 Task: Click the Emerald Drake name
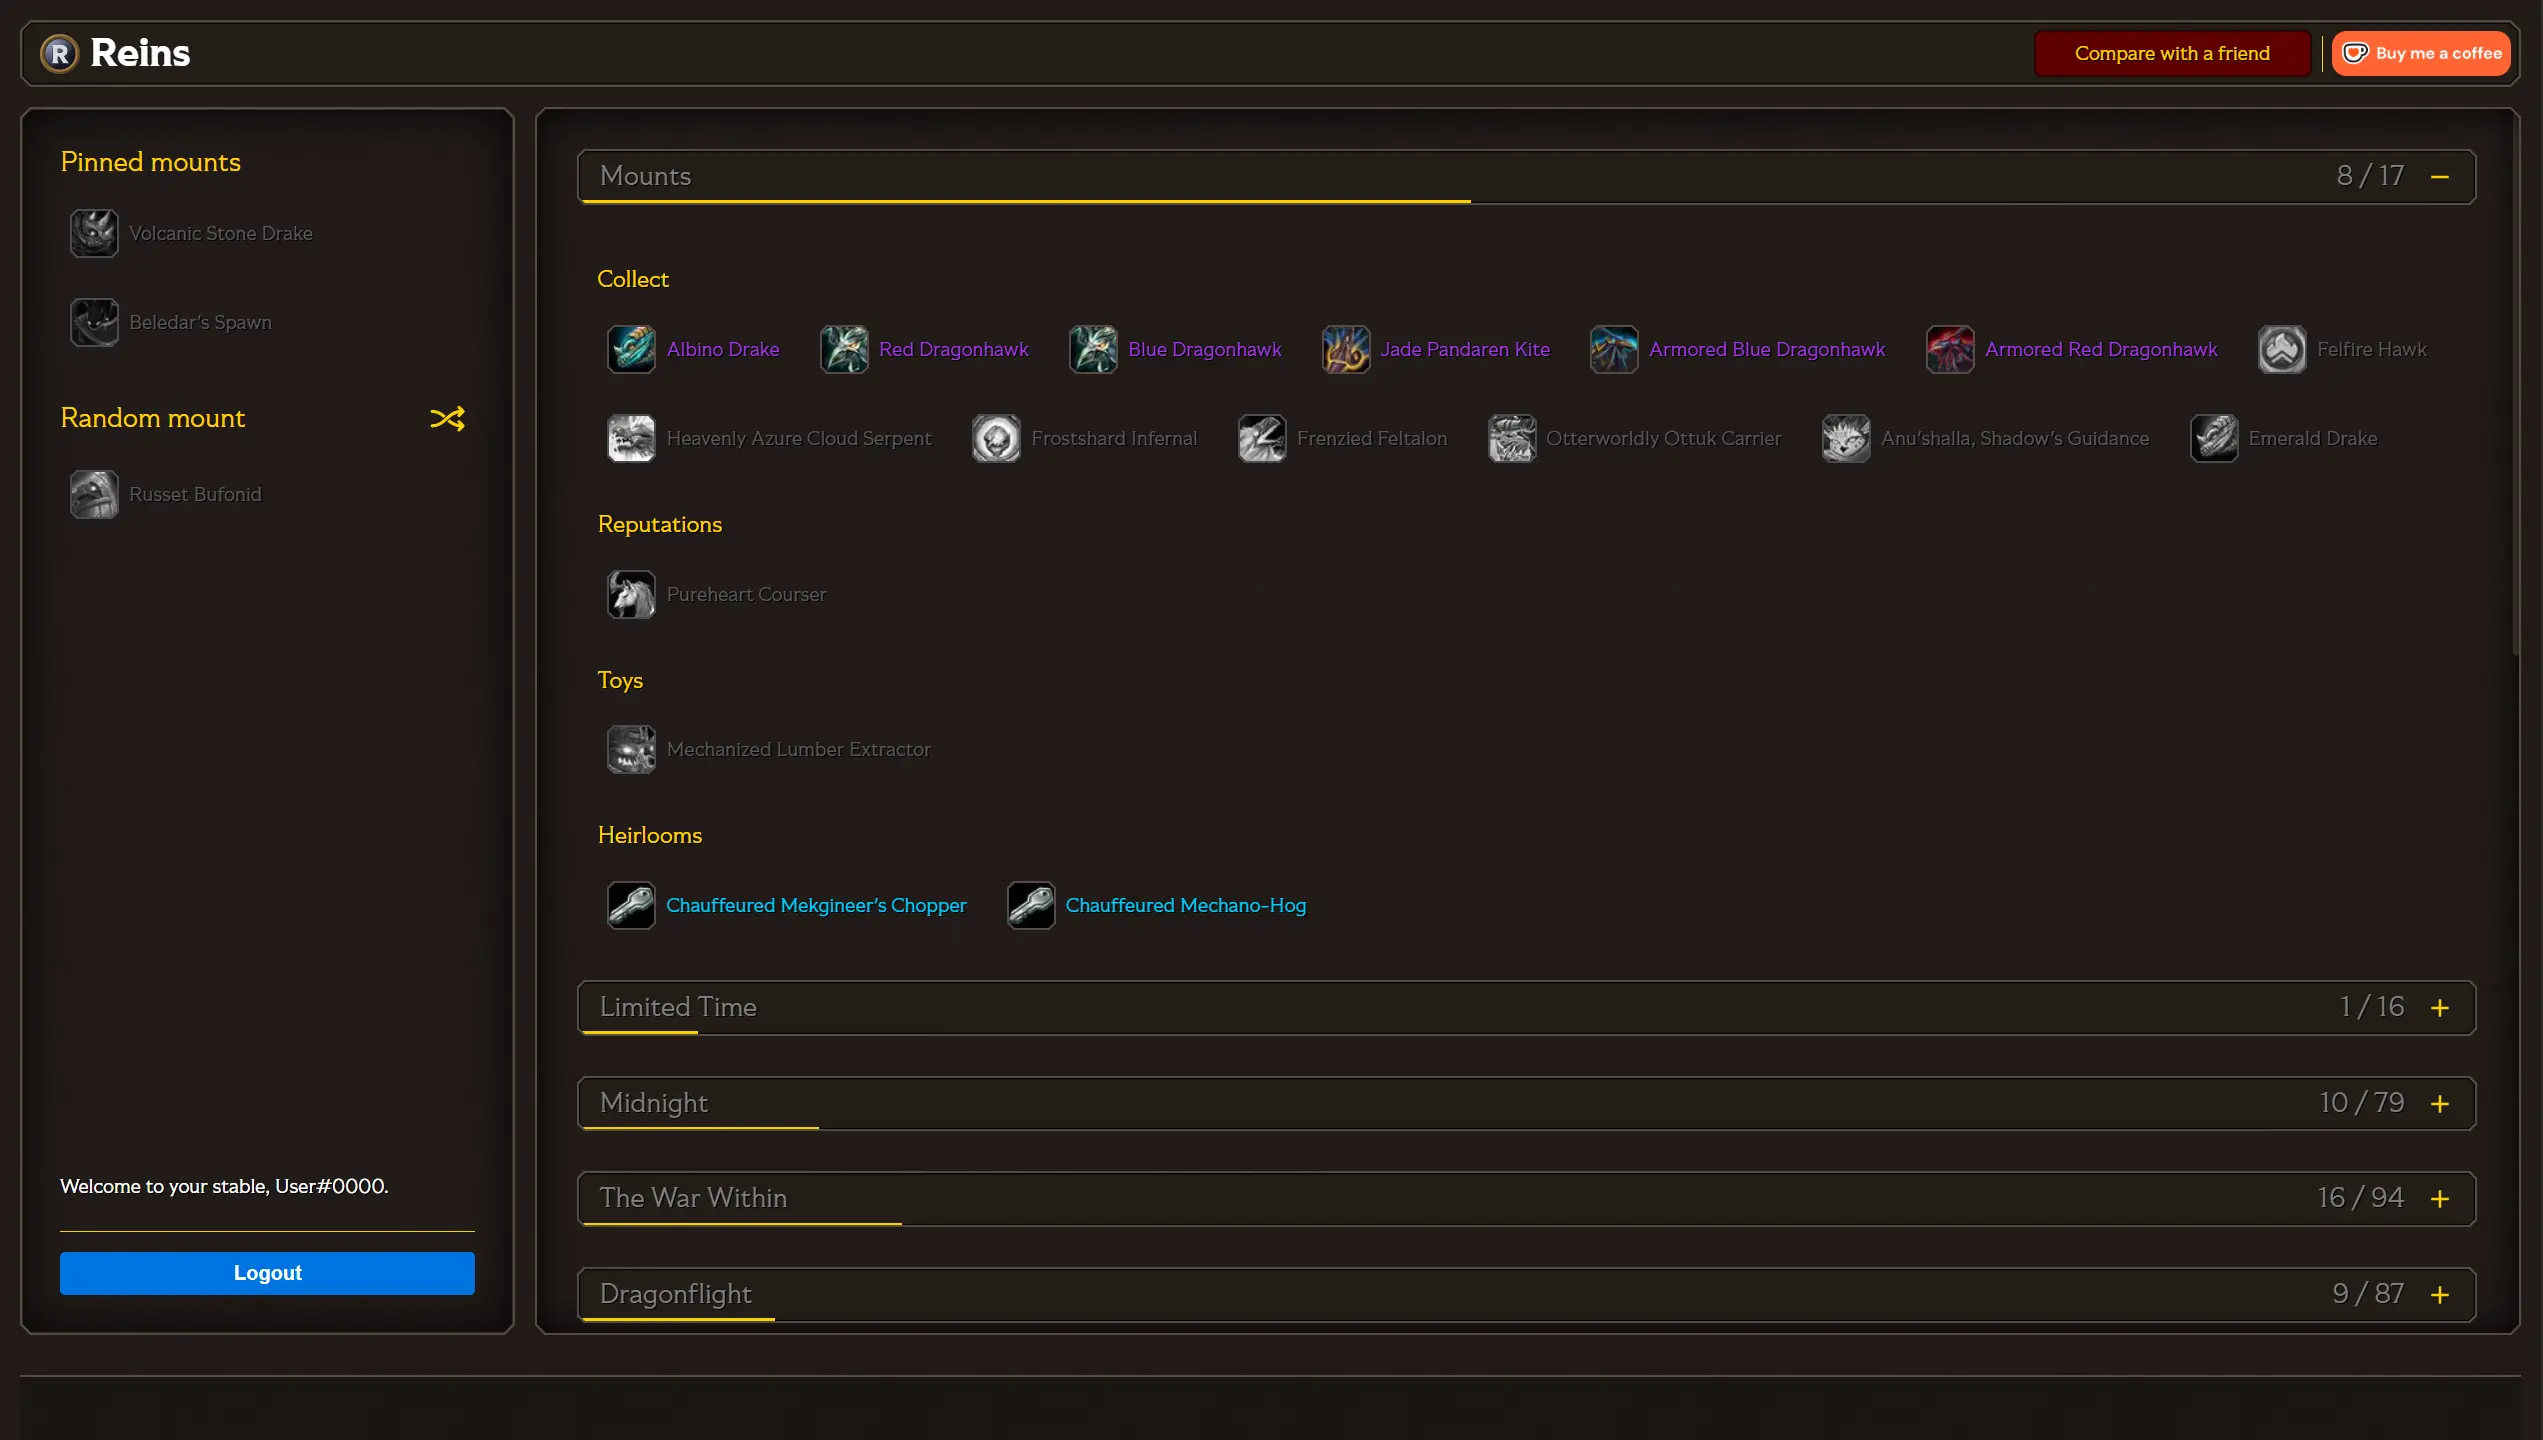coord(2313,438)
